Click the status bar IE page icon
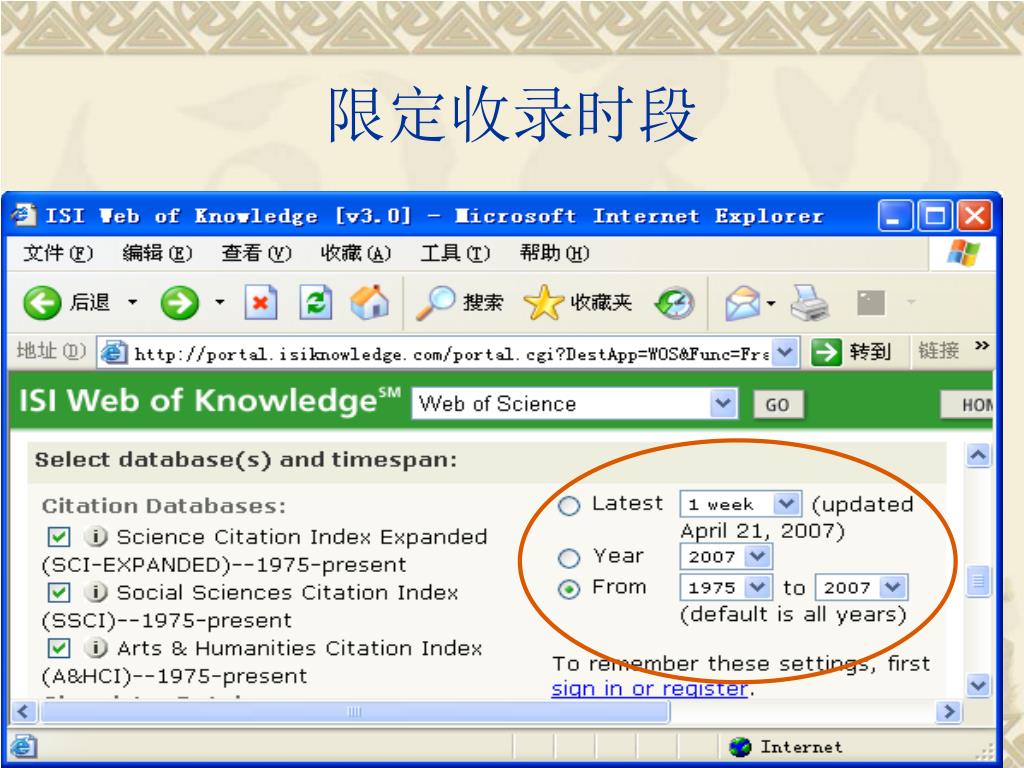The width and height of the screenshot is (1024, 768). click(x=23, y=746)
